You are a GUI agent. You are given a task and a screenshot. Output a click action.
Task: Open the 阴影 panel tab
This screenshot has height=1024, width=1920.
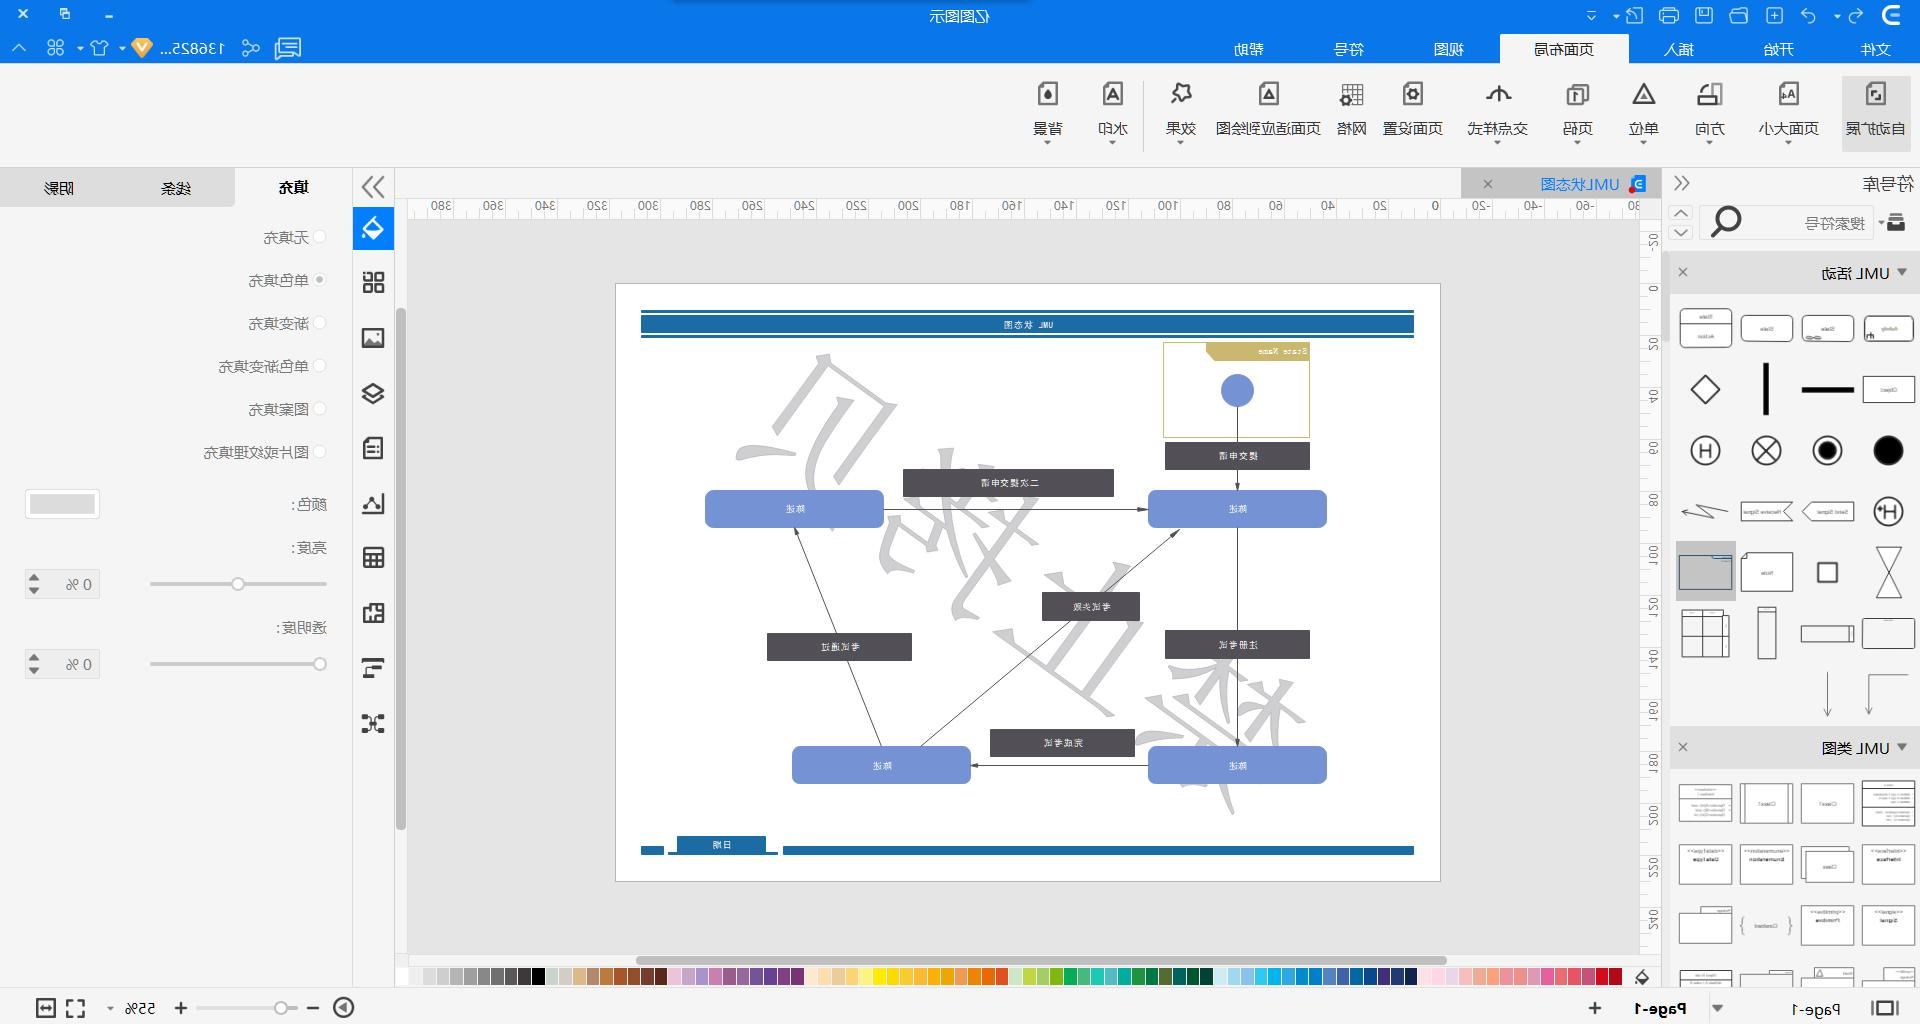(59, 188)
